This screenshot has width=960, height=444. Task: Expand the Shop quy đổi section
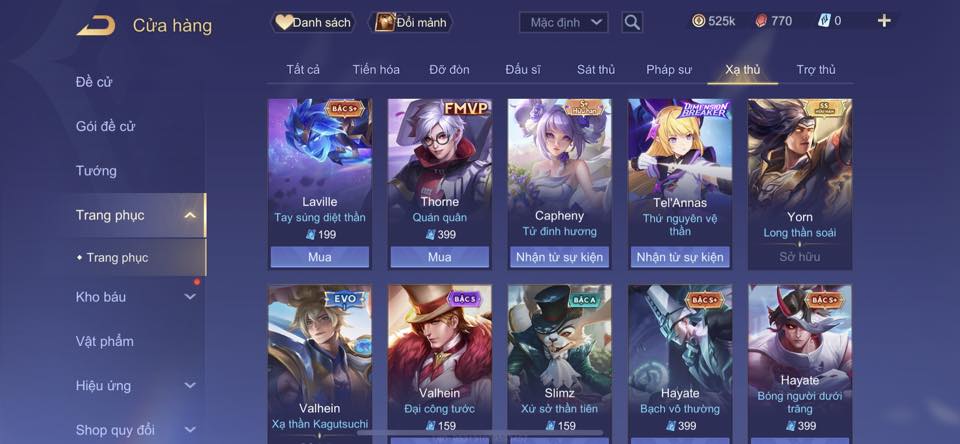(x=190, y=430)
